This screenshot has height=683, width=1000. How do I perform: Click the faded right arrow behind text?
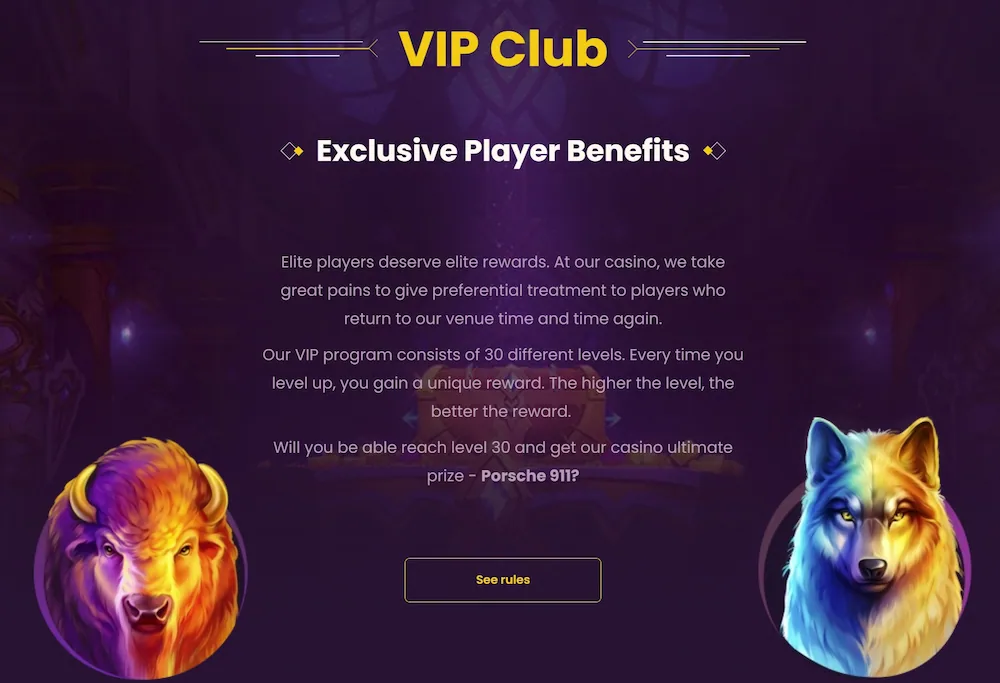point(613,419)
